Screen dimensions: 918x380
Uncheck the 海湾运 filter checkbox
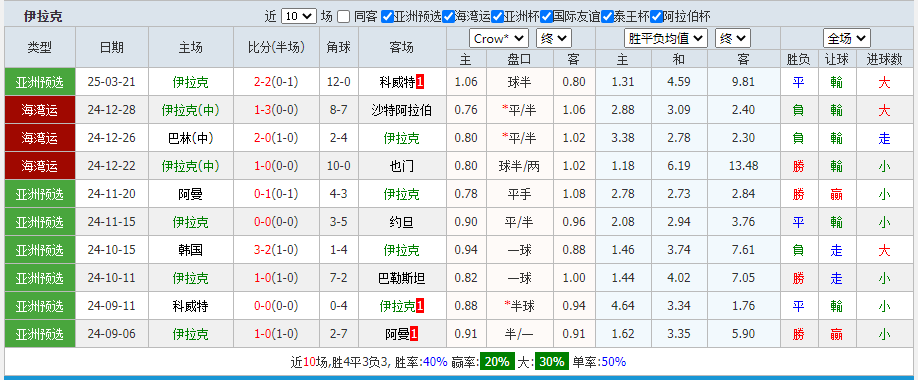point(448,16)
